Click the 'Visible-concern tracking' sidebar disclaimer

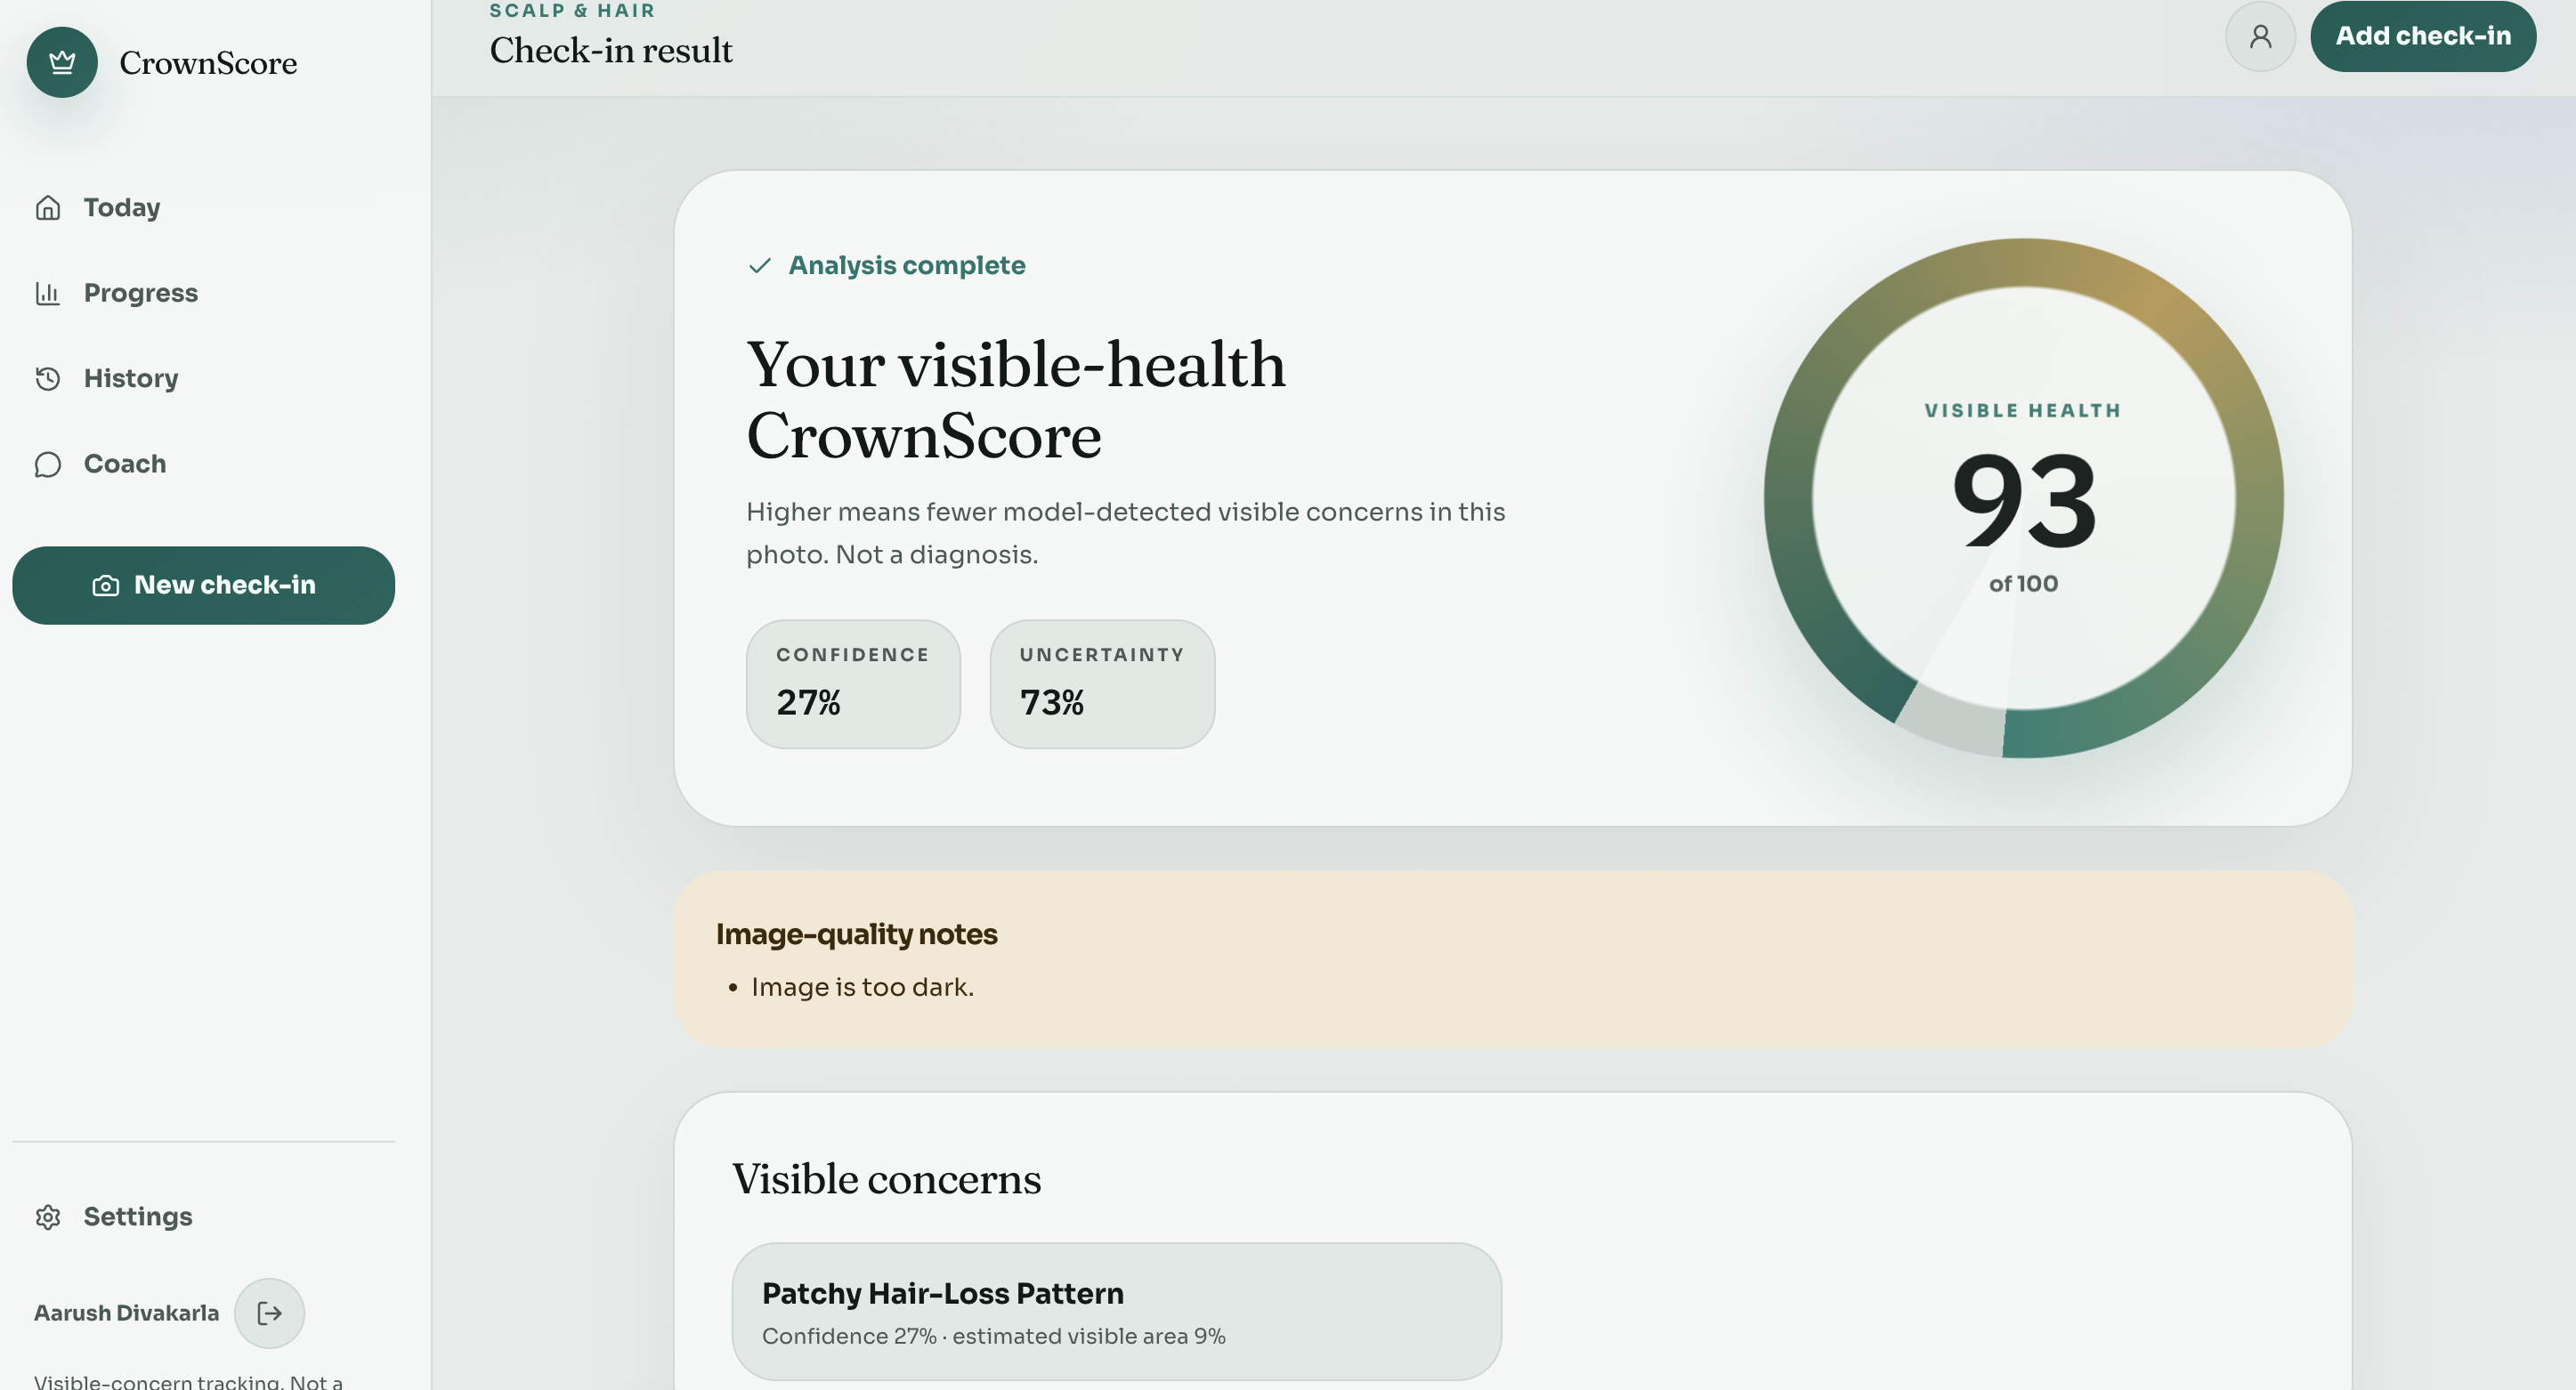click(x=189, y=1381)
